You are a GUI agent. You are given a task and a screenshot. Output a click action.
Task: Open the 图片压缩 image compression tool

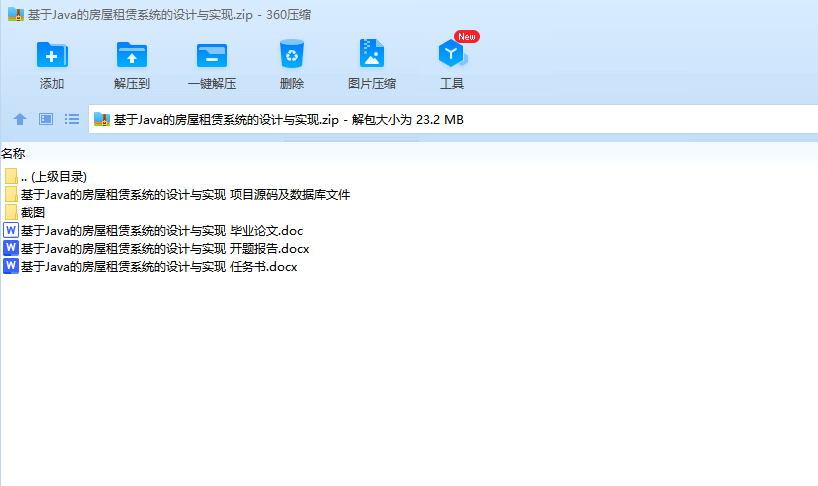pos(371,54)
